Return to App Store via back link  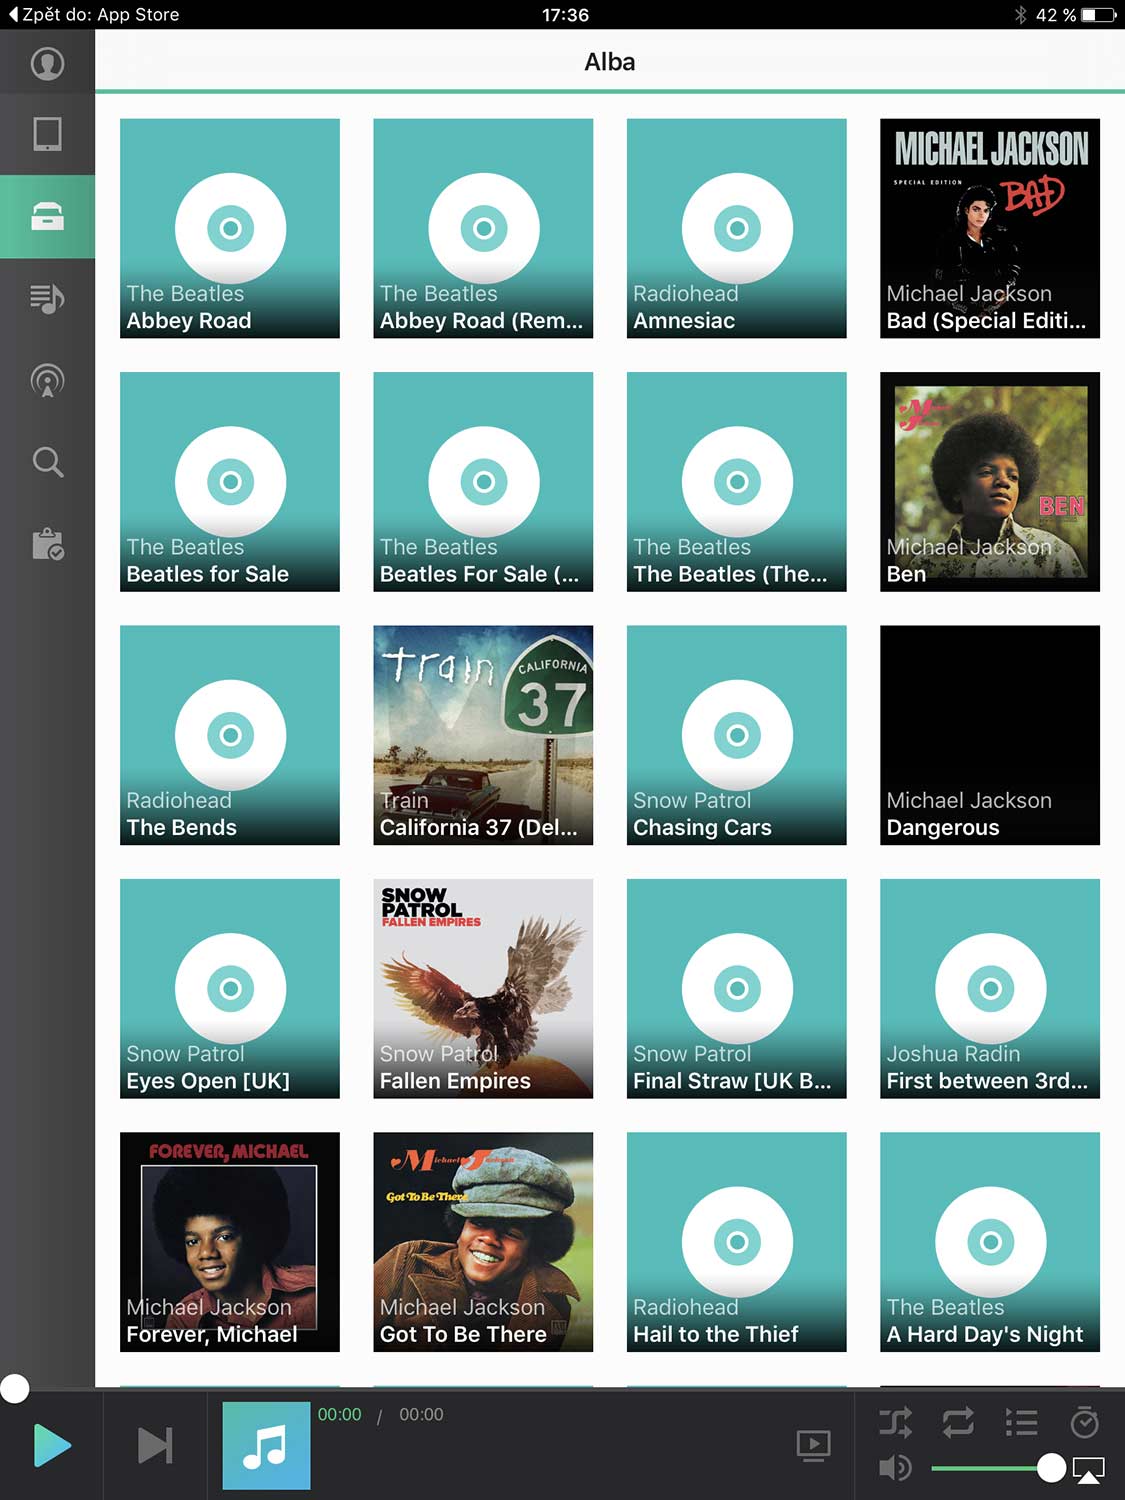[x=93, y=15]
